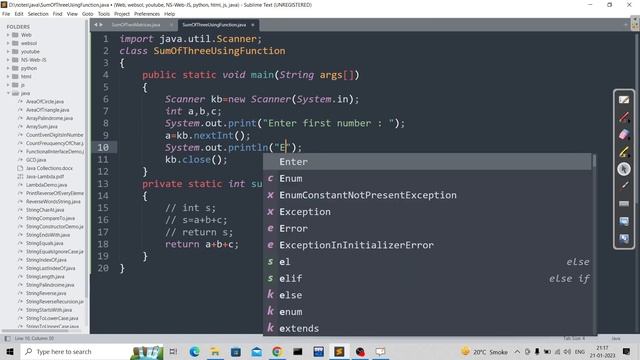Image resolution: width=640 pixels, height=360 pixels.
Task: Click the weather widget showing 20°C Smoke
Action: pyautogui.click(x=484, y=351)
